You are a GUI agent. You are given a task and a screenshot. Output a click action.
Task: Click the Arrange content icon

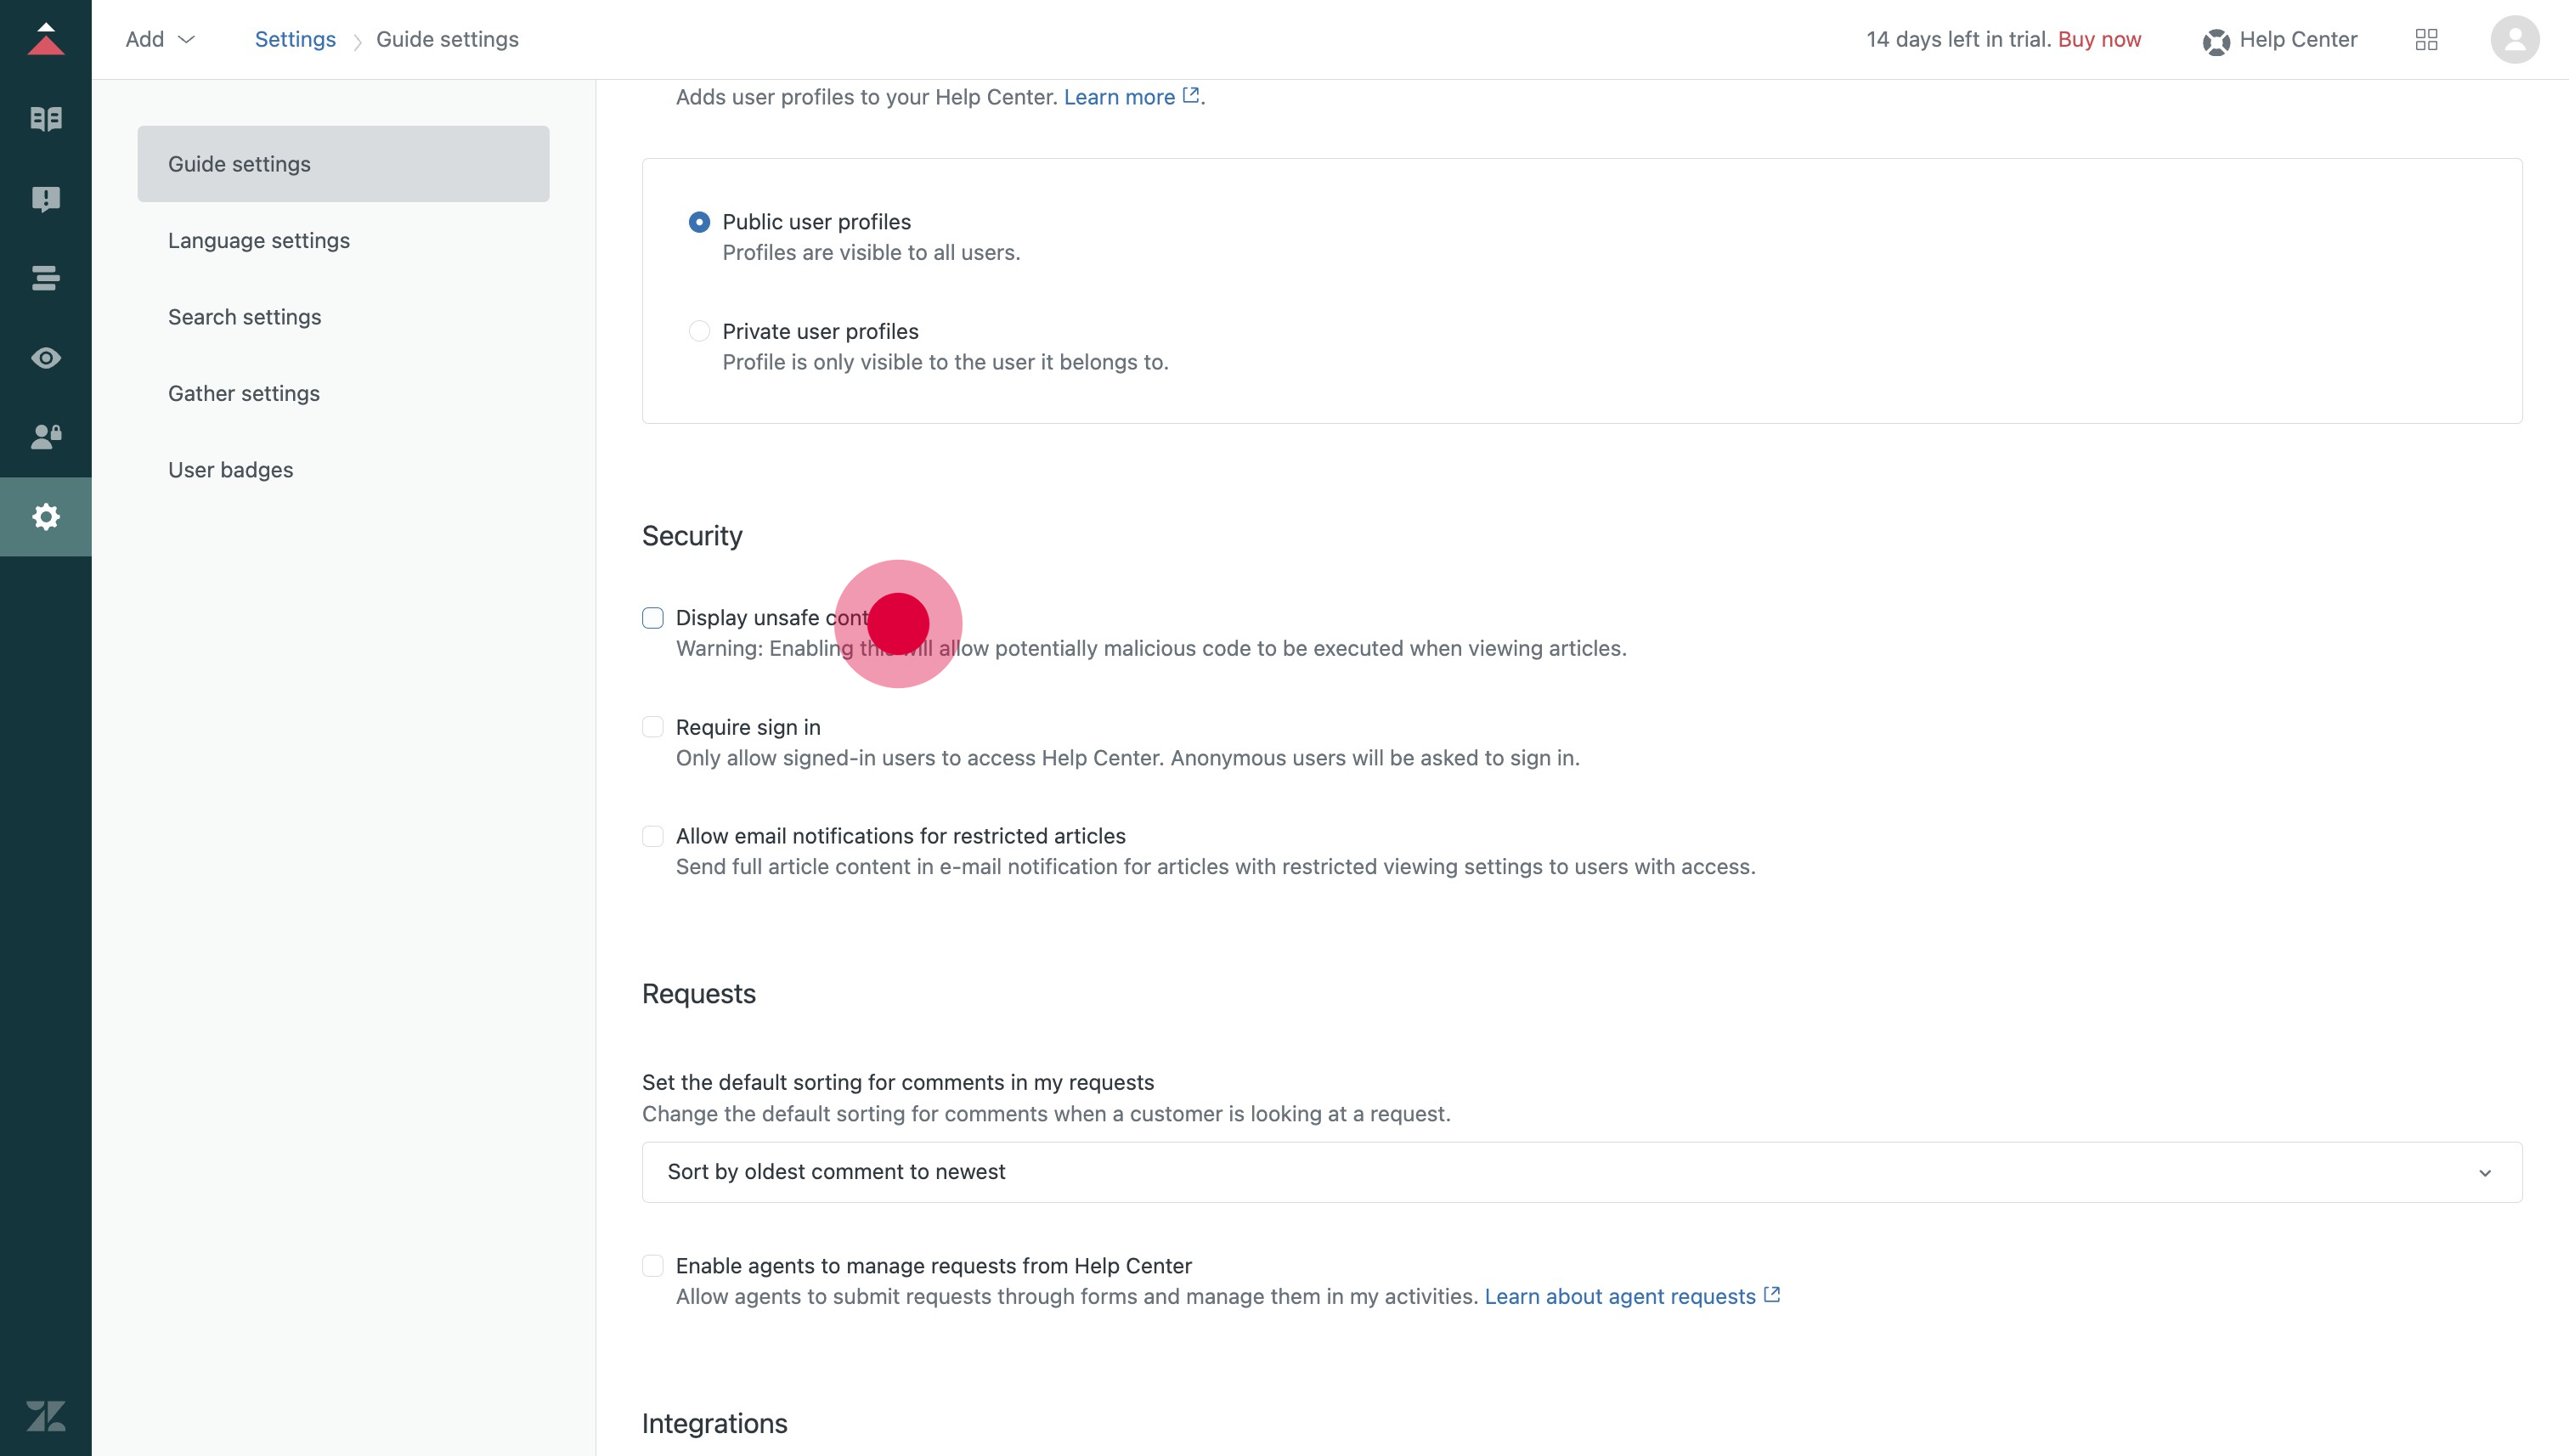[46, 278]
